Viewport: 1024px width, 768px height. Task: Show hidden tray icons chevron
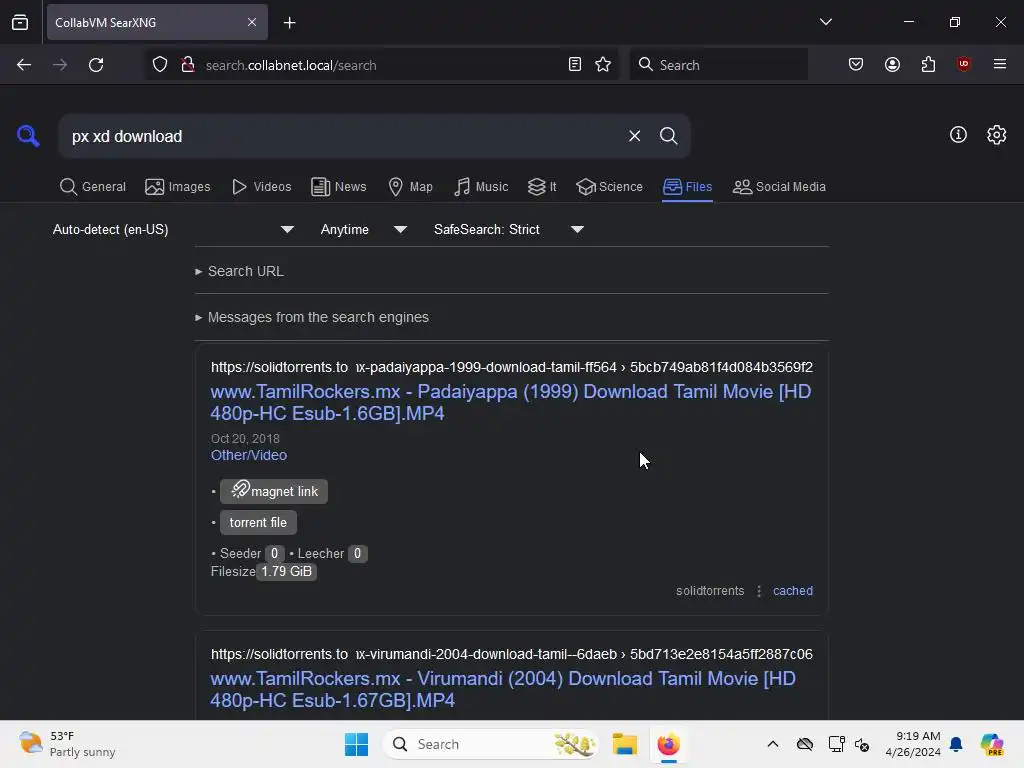click(773, 744)
